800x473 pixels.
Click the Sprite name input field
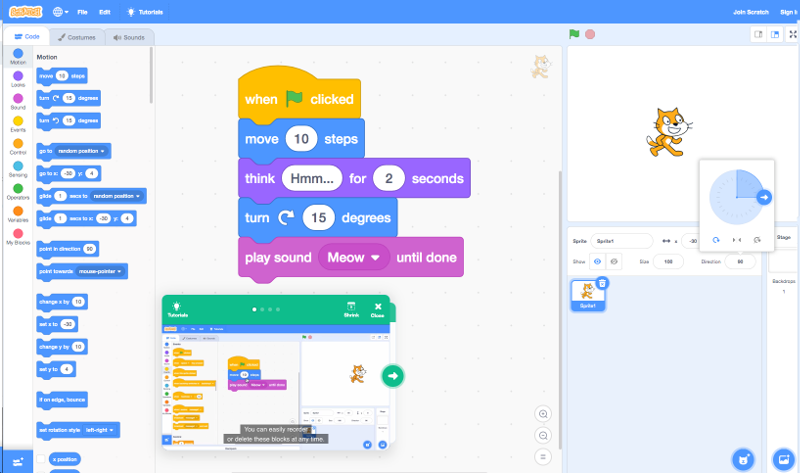tap(621, 241)
